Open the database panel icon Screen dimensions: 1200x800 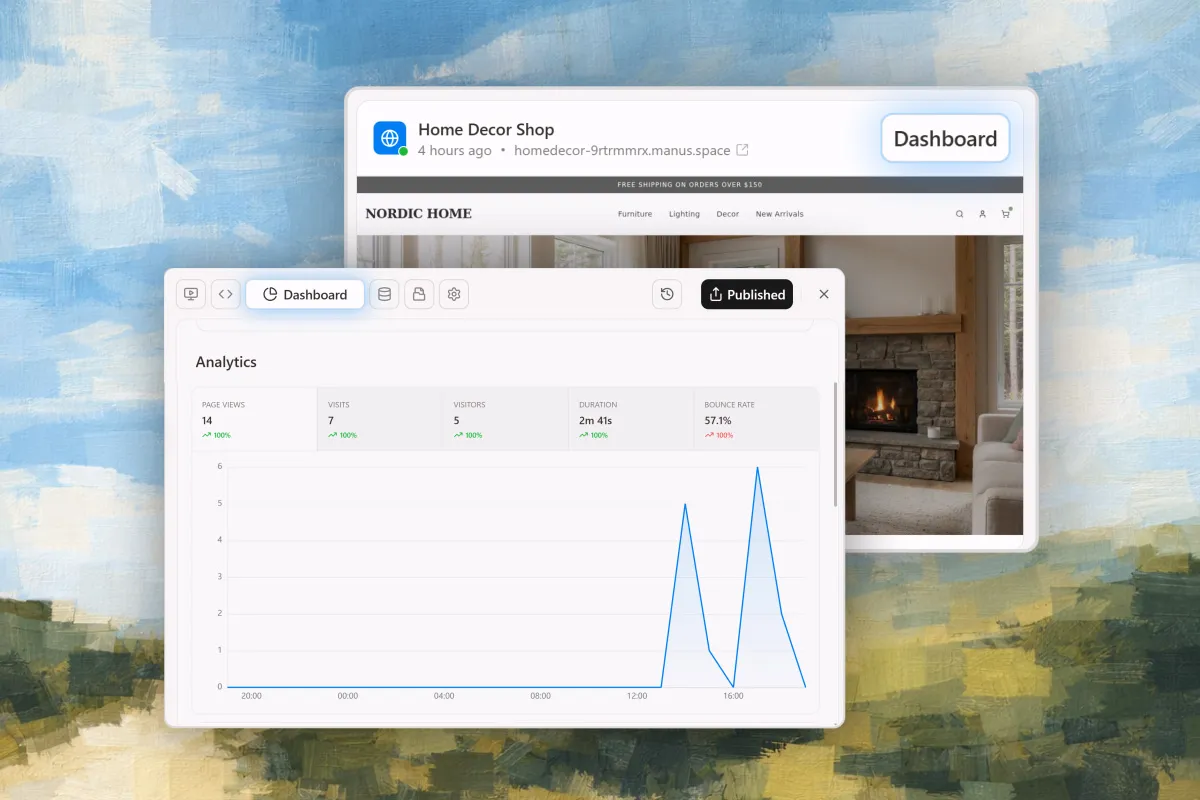[384, 294]
